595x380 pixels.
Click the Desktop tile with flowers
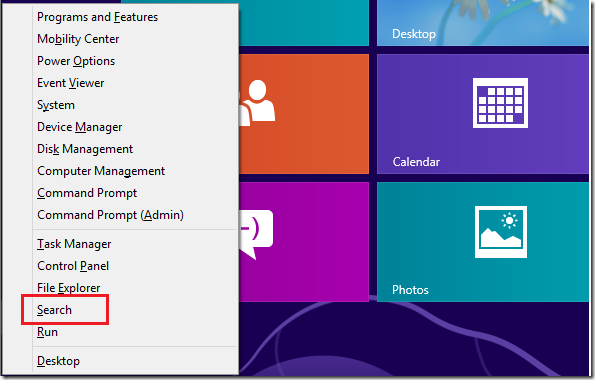(483, 23)
